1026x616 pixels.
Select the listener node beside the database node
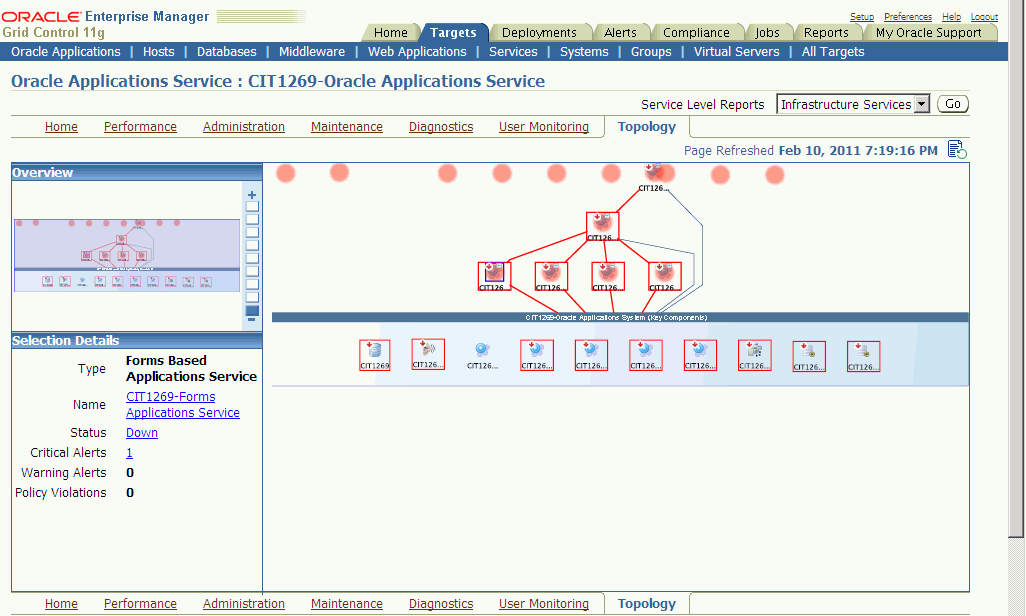pos(428,354)
